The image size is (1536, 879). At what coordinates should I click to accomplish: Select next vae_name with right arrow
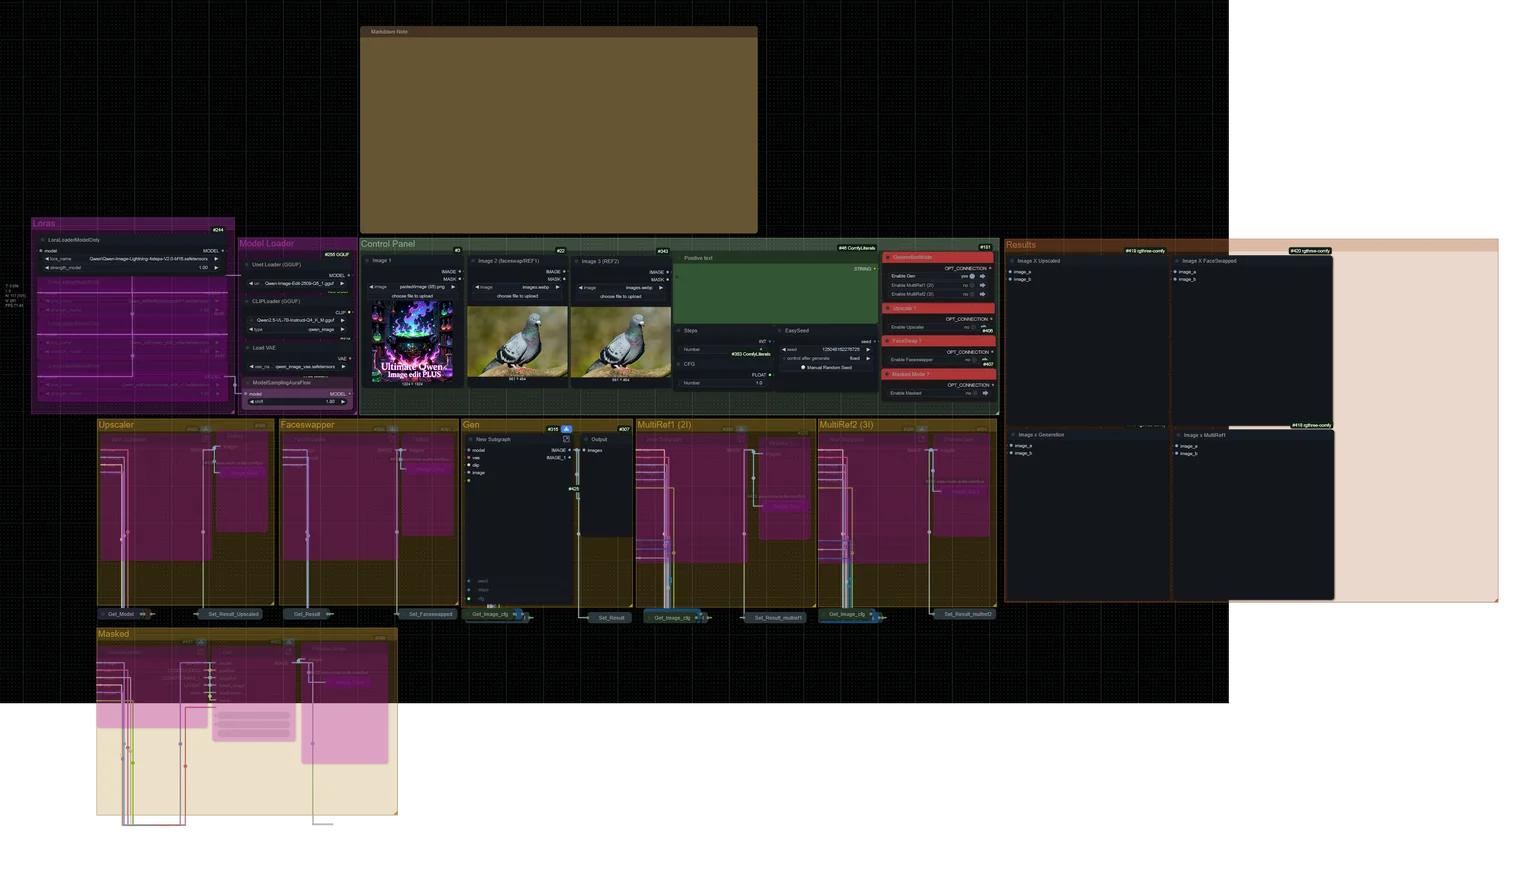343,367
